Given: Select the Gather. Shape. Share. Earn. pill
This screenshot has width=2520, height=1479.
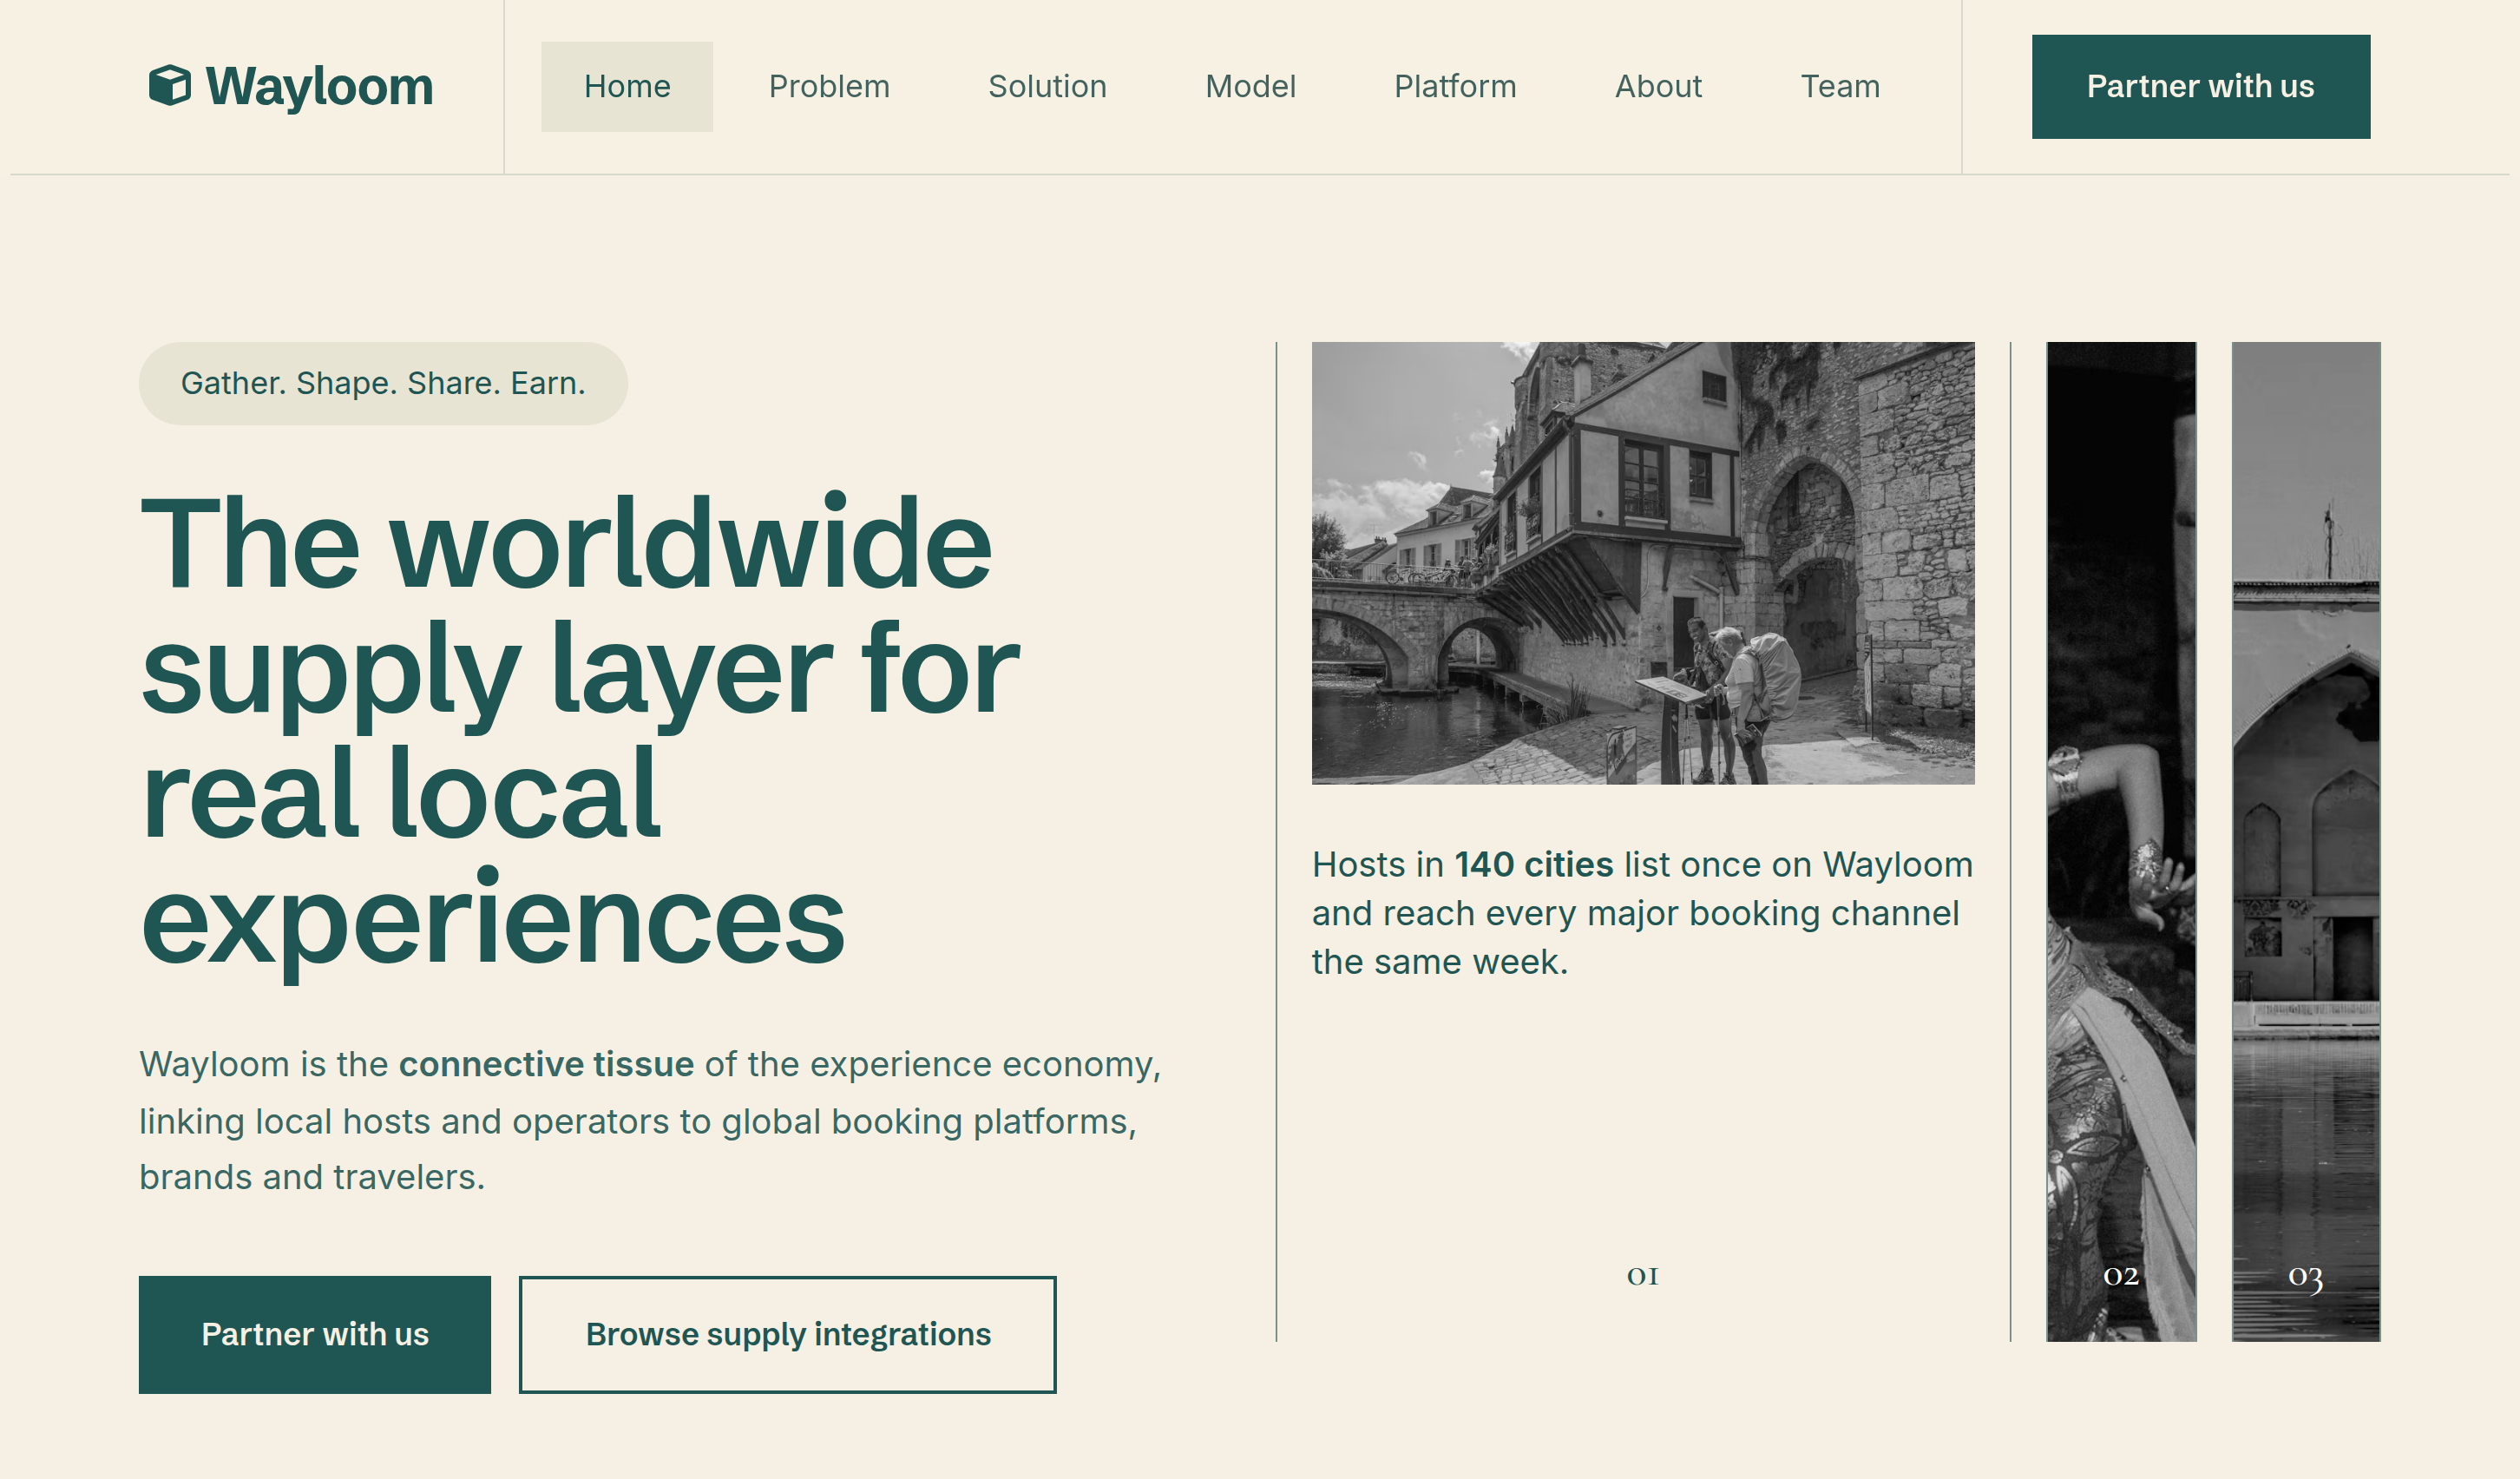Looking at the screenshot, I should click(x=383, y=383).
